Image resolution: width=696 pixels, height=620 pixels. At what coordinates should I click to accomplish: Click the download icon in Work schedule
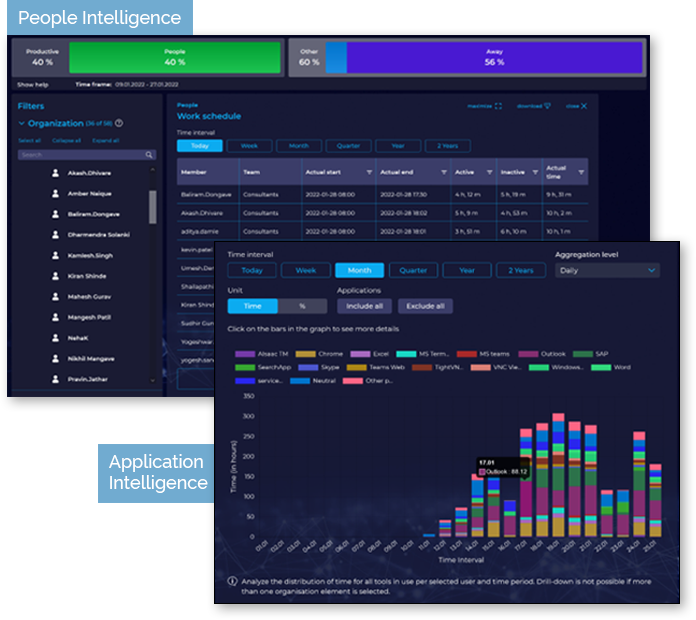(x=547, y=105)
